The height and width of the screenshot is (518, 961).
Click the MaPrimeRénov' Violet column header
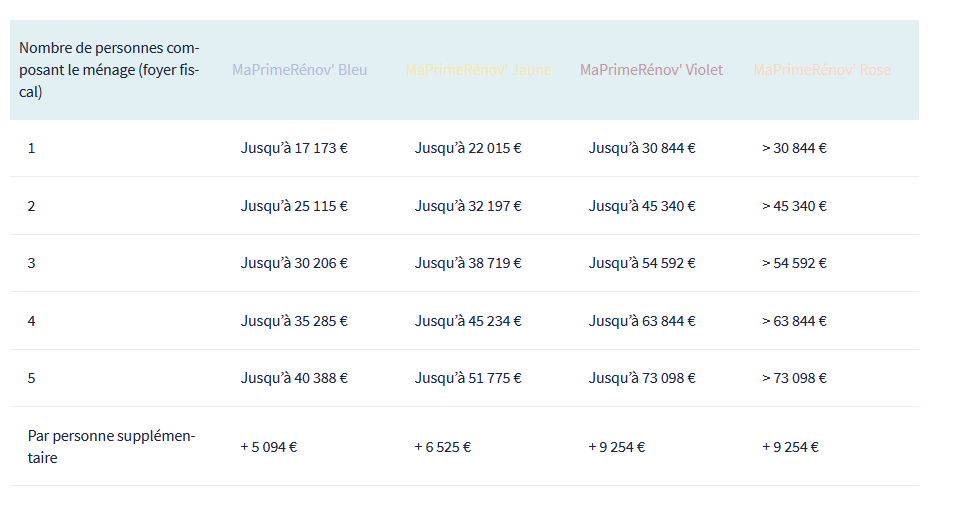pos(651,70)
